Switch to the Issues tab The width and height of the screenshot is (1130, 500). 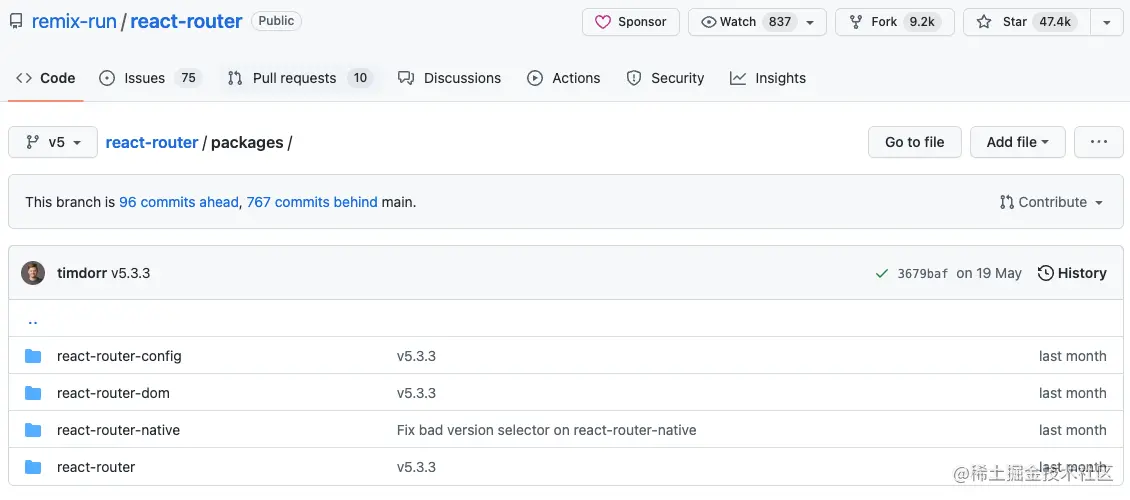pyautogui.click(x=150, y=78)
